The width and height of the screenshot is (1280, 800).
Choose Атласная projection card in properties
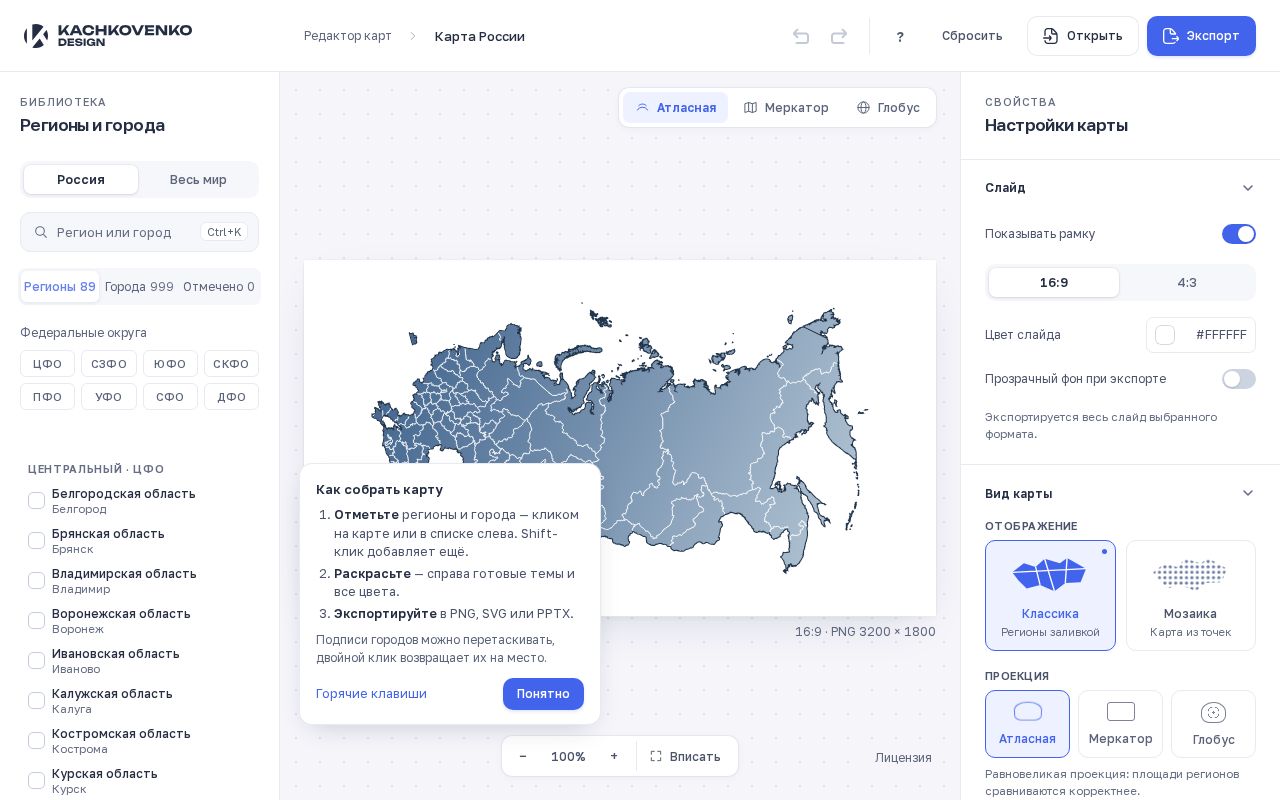[1027, 724]
